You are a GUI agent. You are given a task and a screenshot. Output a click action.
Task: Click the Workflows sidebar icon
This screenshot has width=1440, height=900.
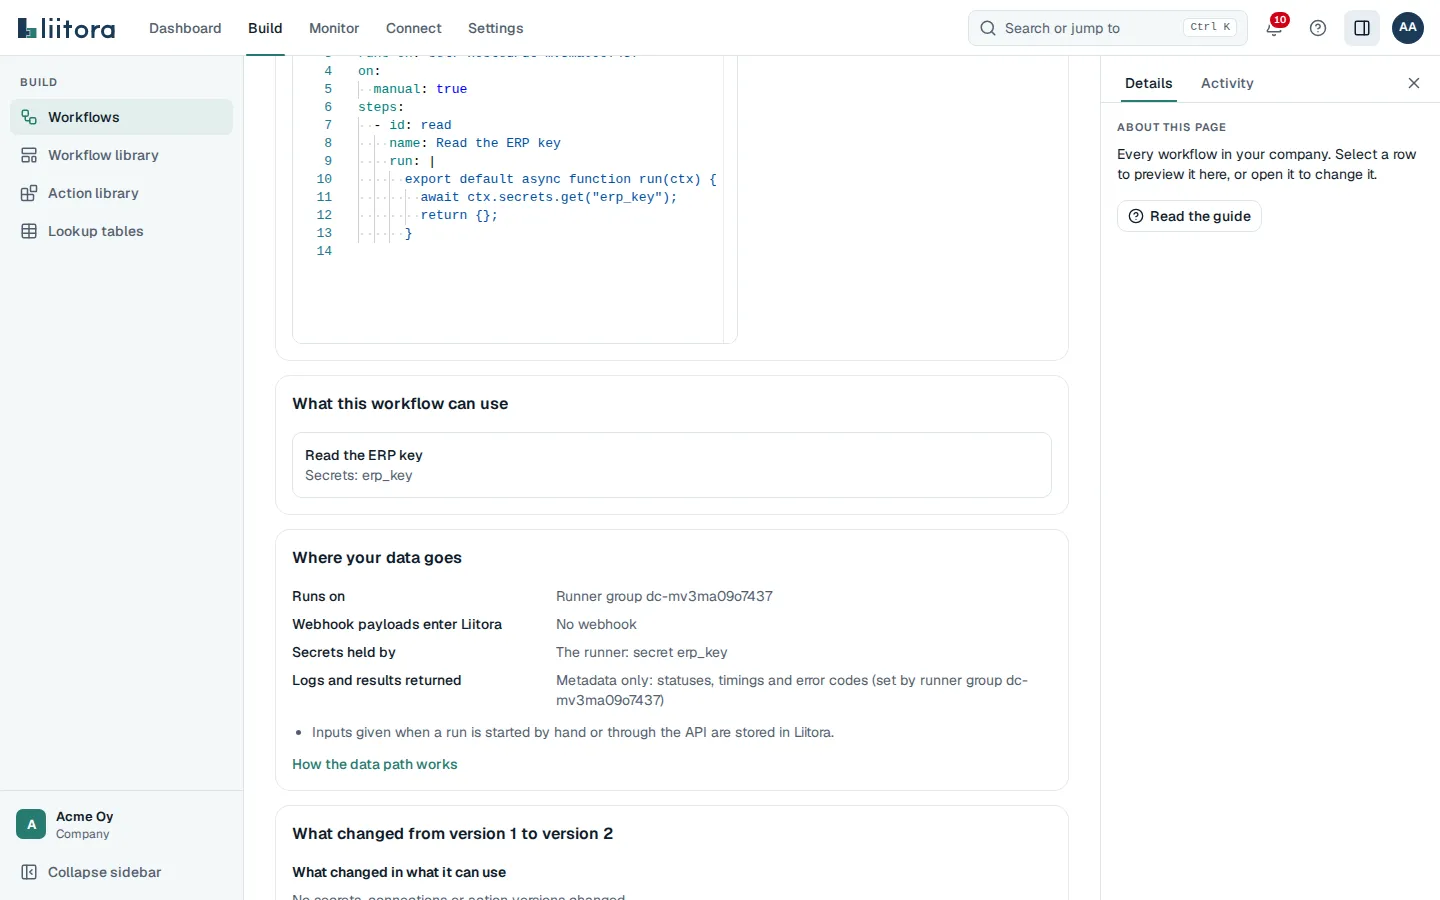point(29,117)
